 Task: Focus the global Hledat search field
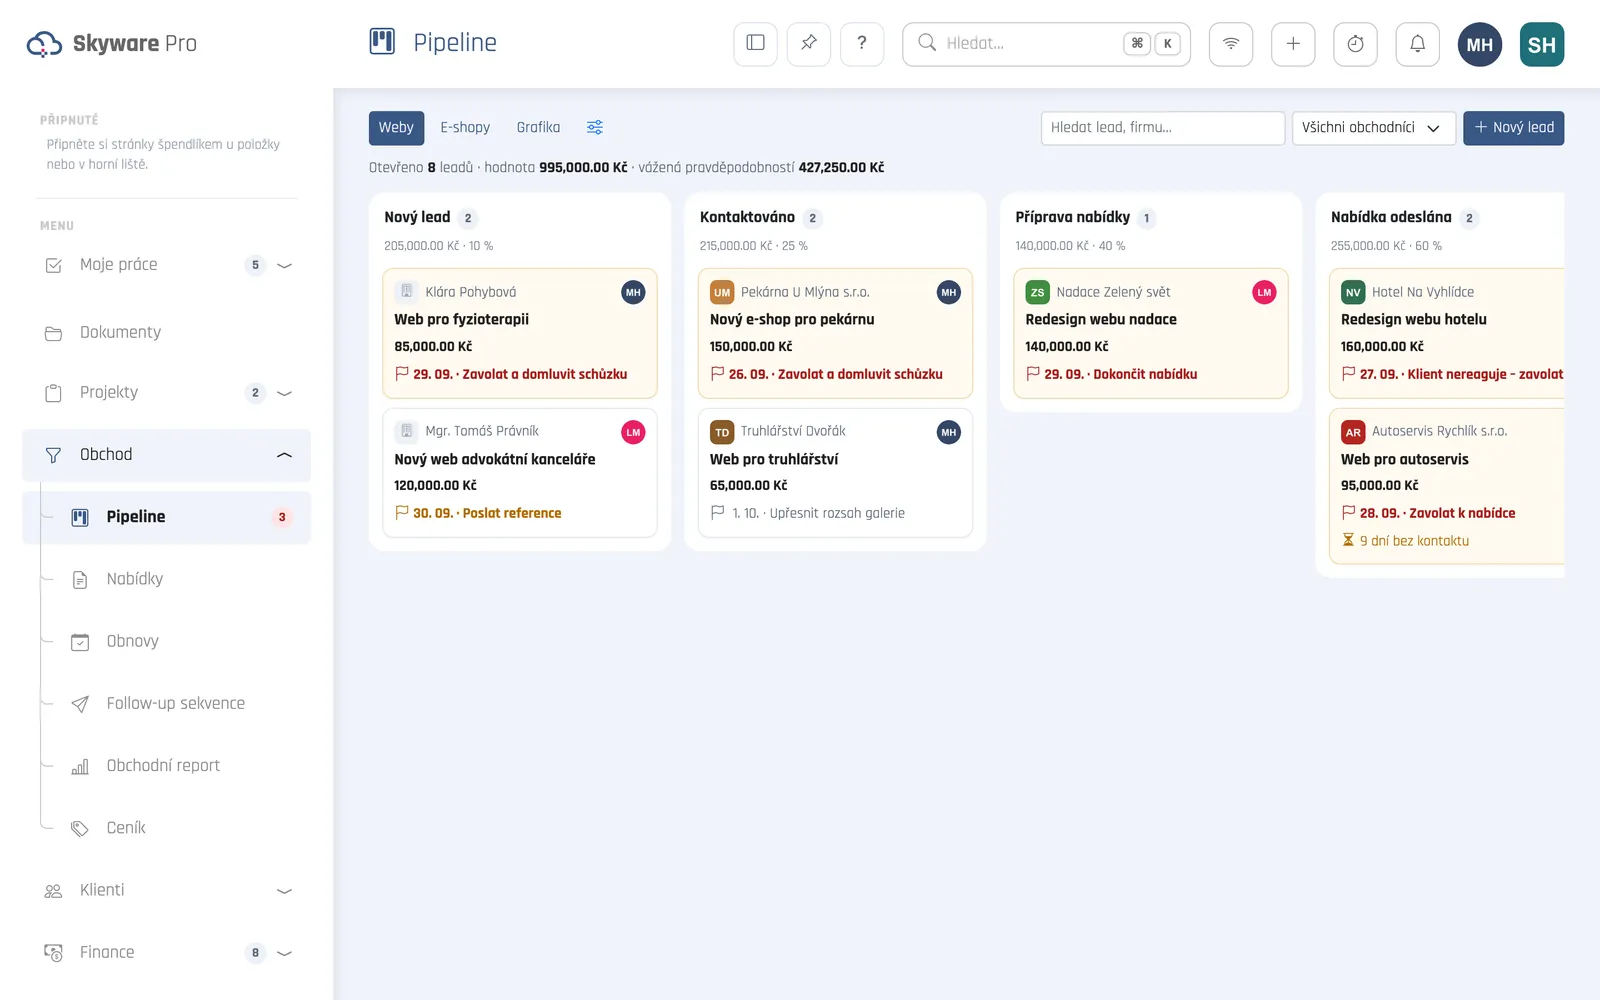(x=1046, y=44)
